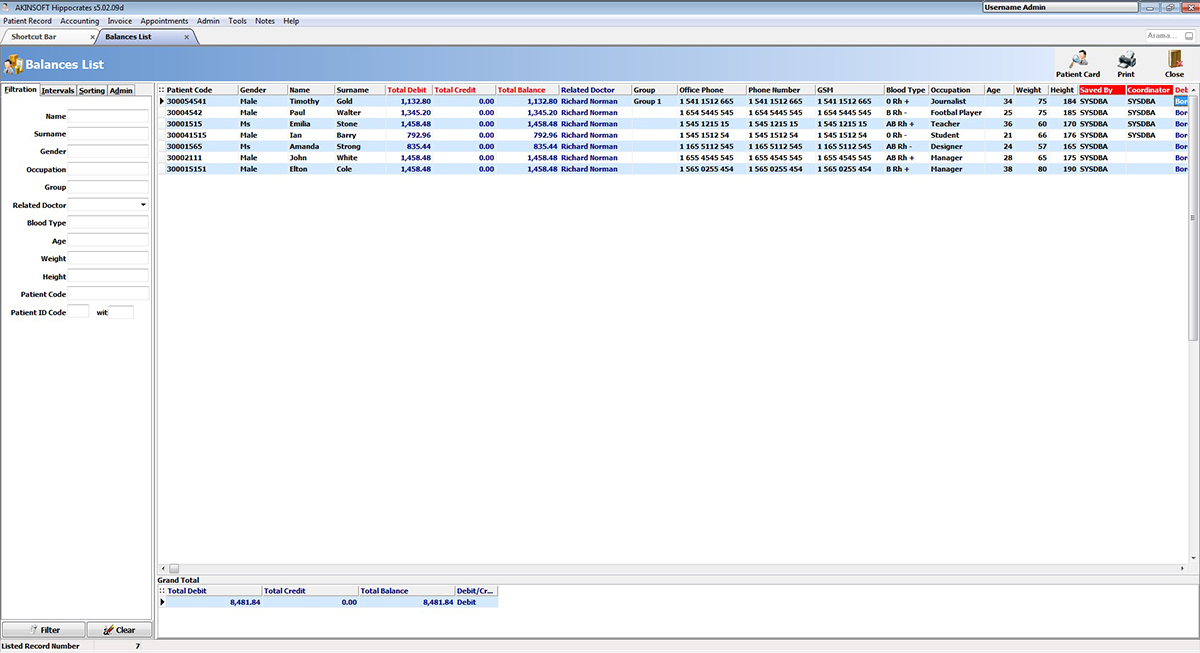Click the grid options icon beside Patient Code

coord(161,90)
